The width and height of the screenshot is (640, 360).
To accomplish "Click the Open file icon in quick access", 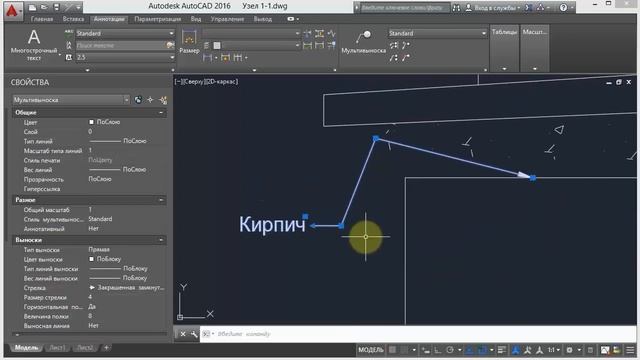I will [x=44, y=7].
